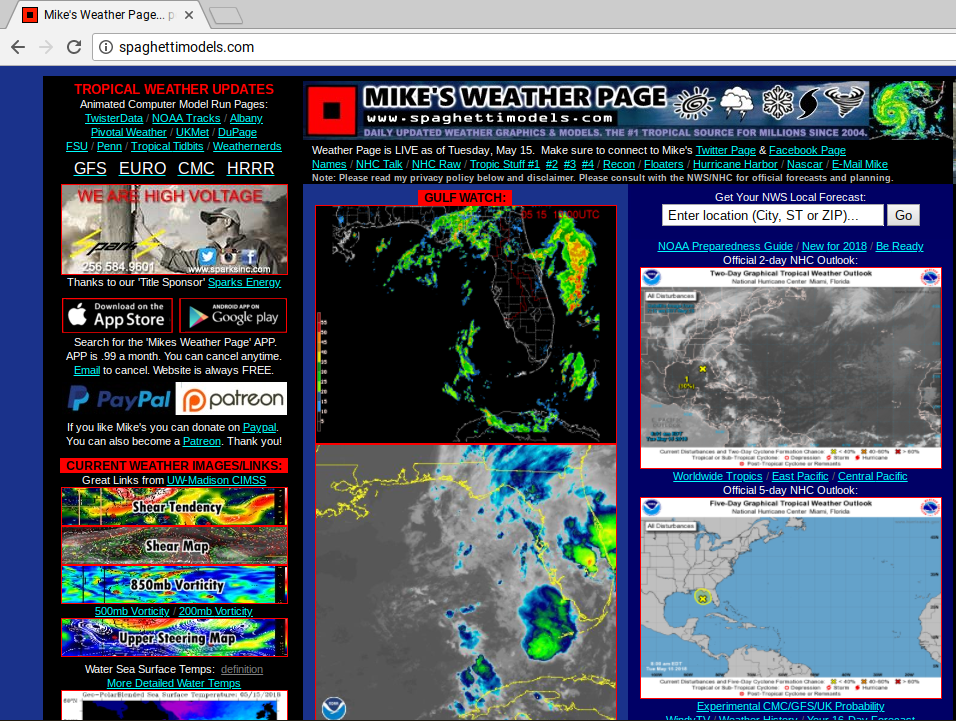Open the Shear Map image
Screen dimensions: 956x721
174,545
